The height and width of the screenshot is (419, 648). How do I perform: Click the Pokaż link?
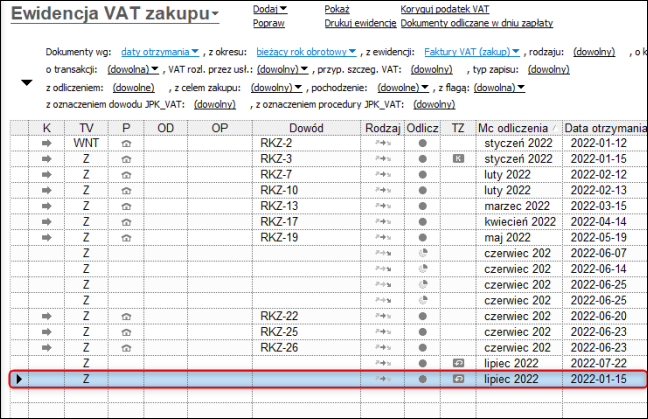tap(337, 9)
